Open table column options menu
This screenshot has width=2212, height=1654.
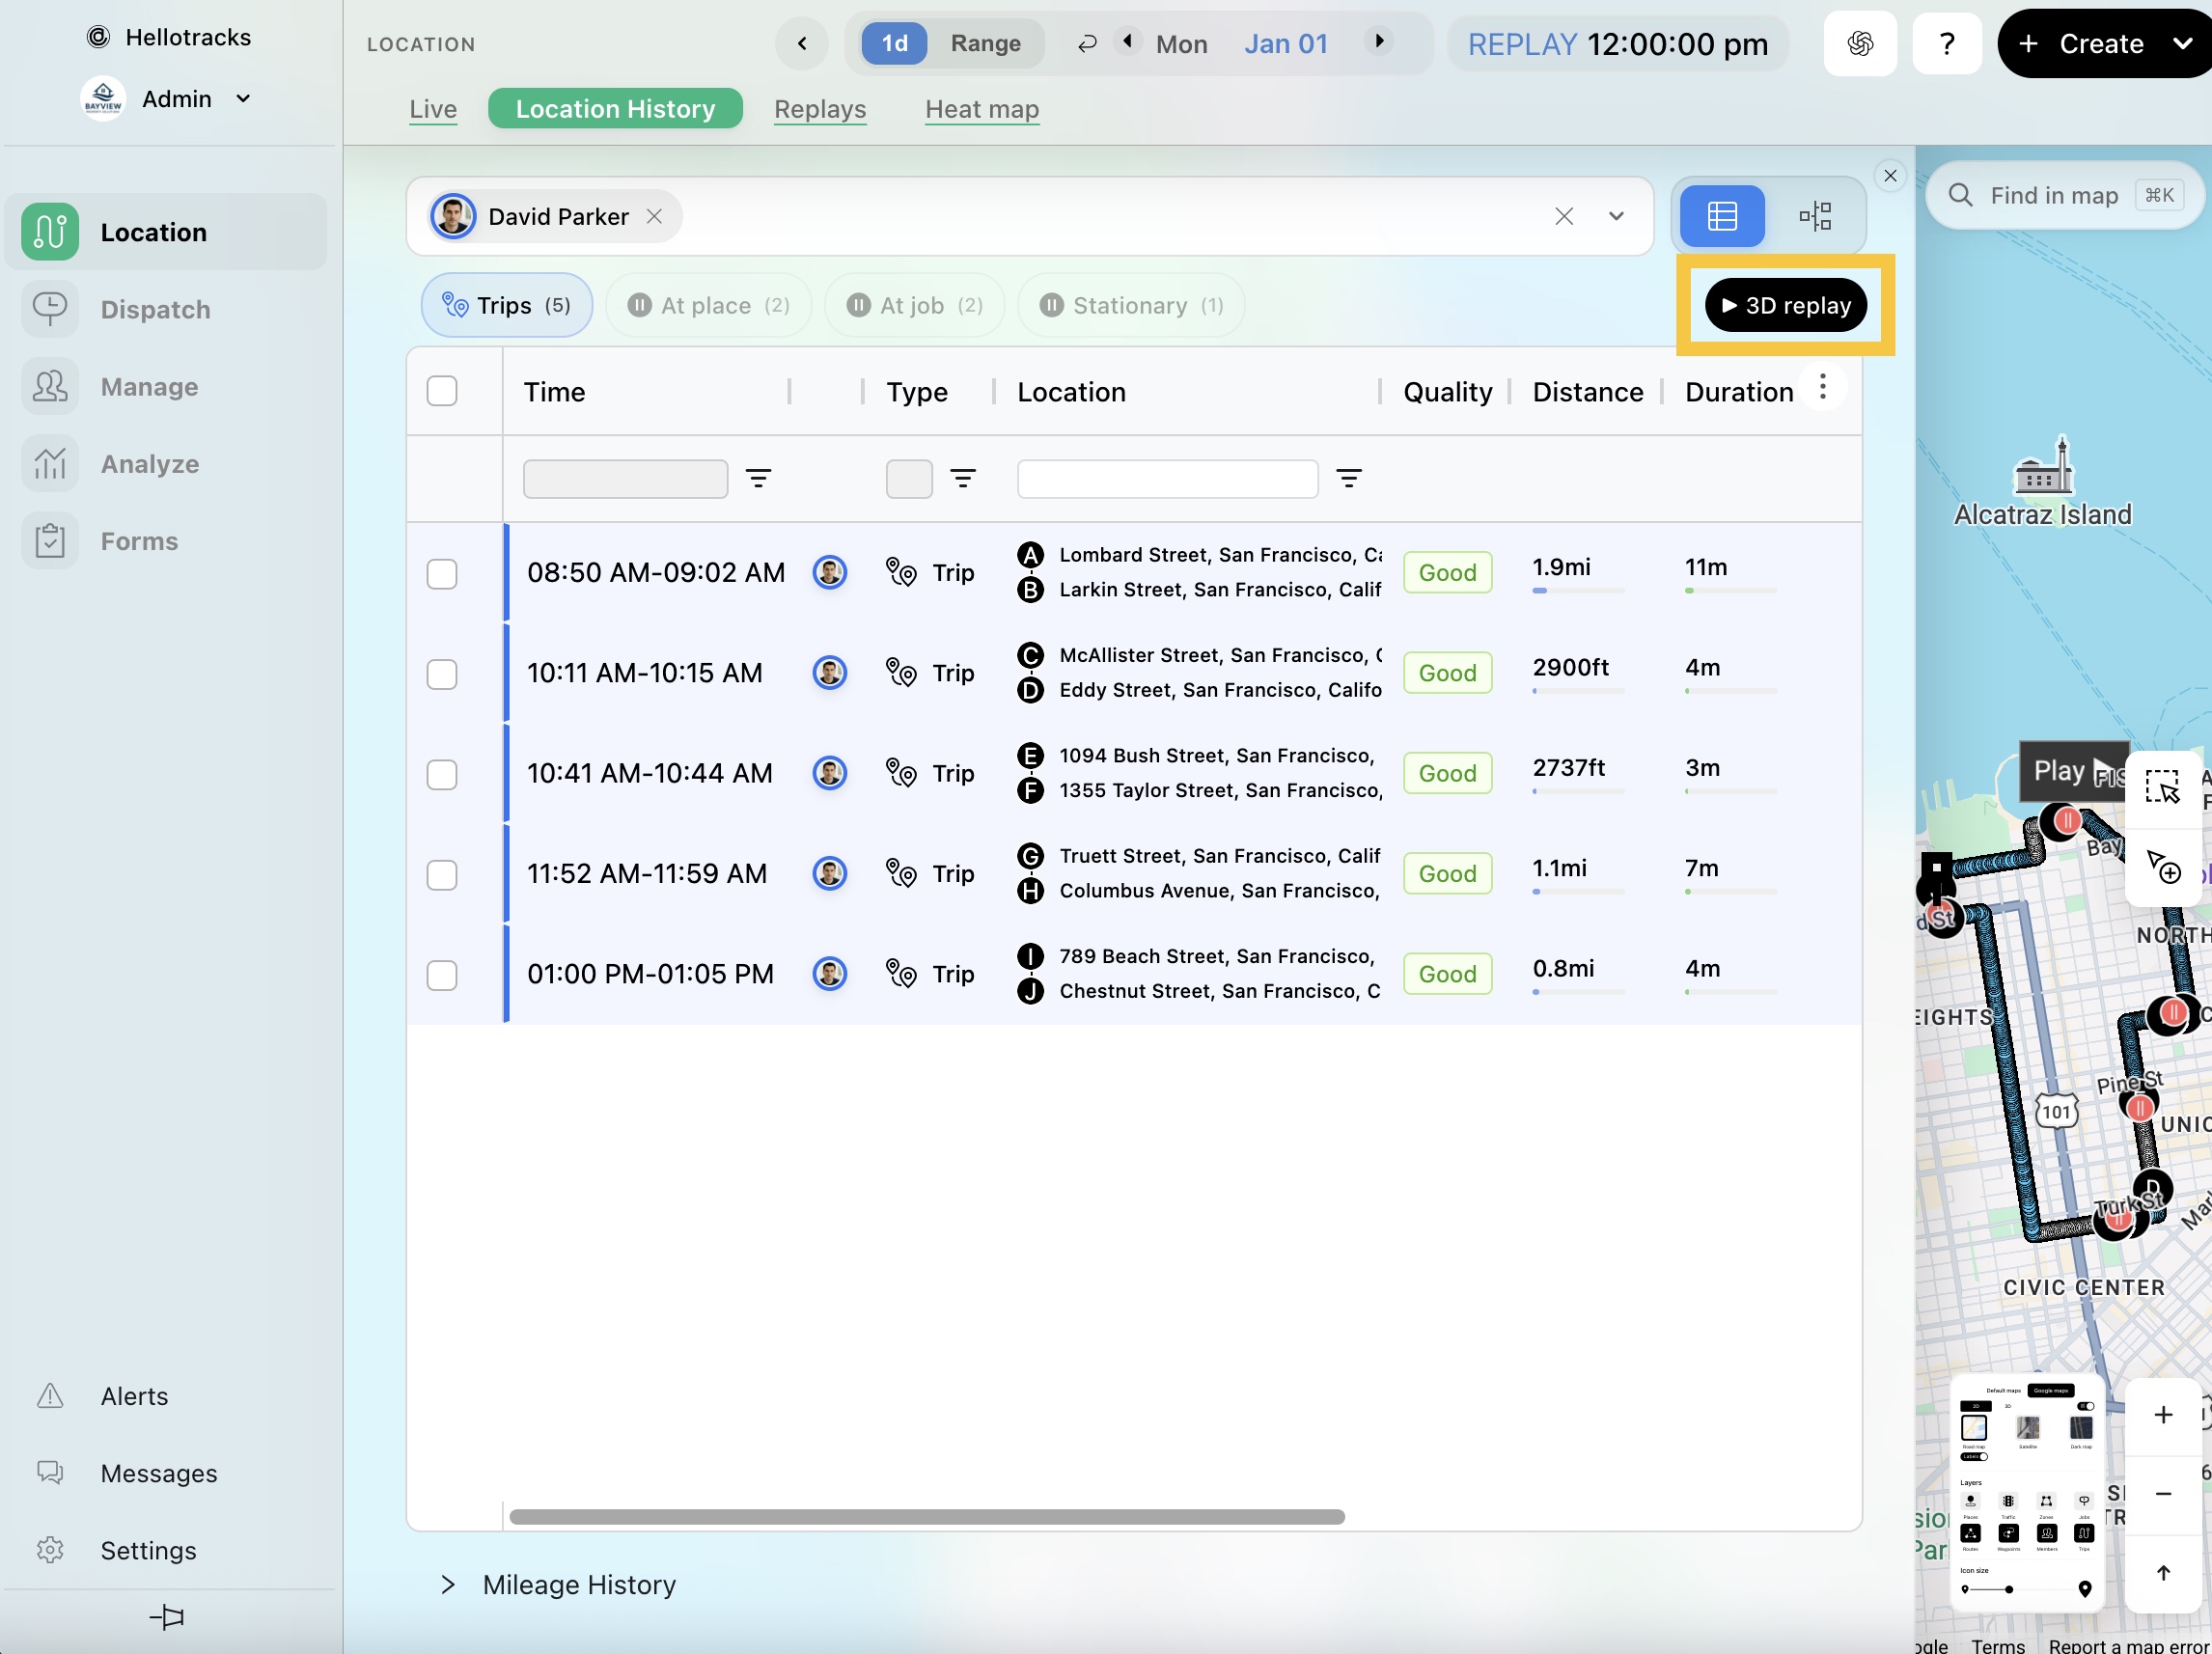1822,387
